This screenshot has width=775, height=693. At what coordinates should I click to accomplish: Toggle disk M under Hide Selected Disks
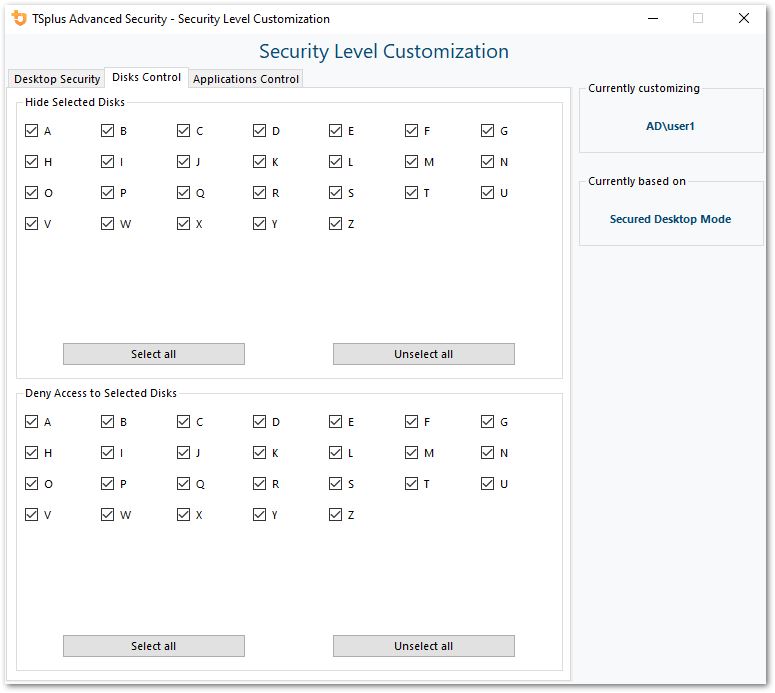412,162
